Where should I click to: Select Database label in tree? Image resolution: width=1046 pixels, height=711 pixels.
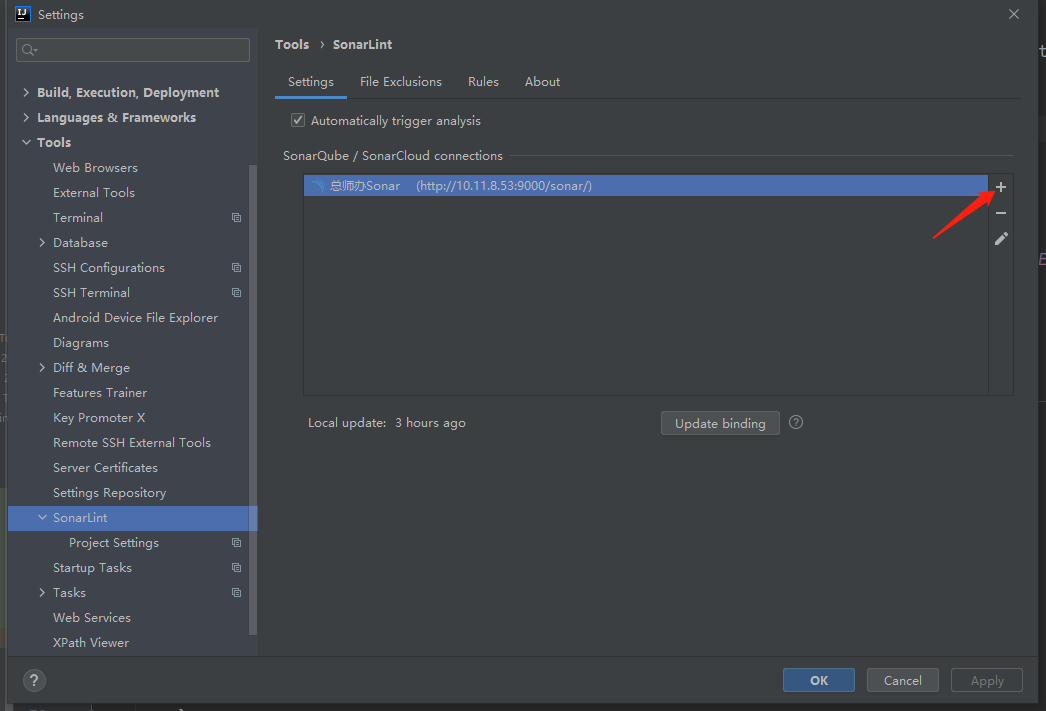click(x=80, y=243)
